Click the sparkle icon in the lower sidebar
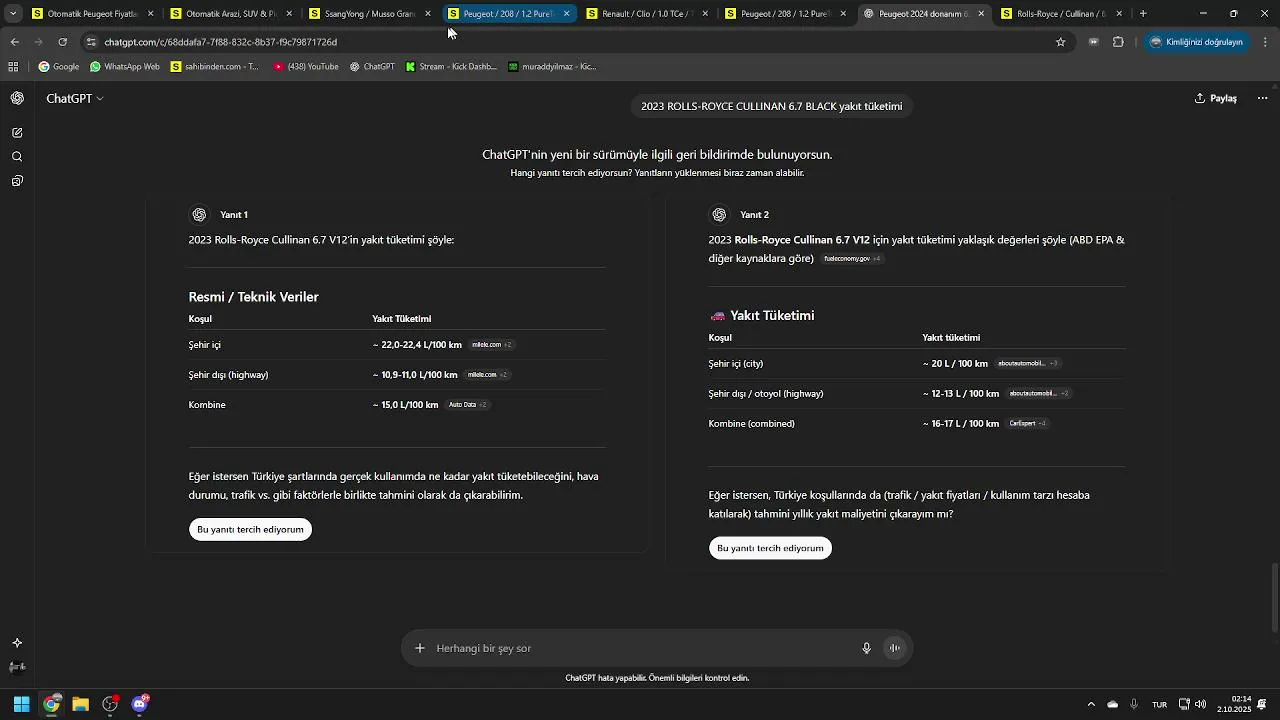1280x720 pixels. [17, 643]
